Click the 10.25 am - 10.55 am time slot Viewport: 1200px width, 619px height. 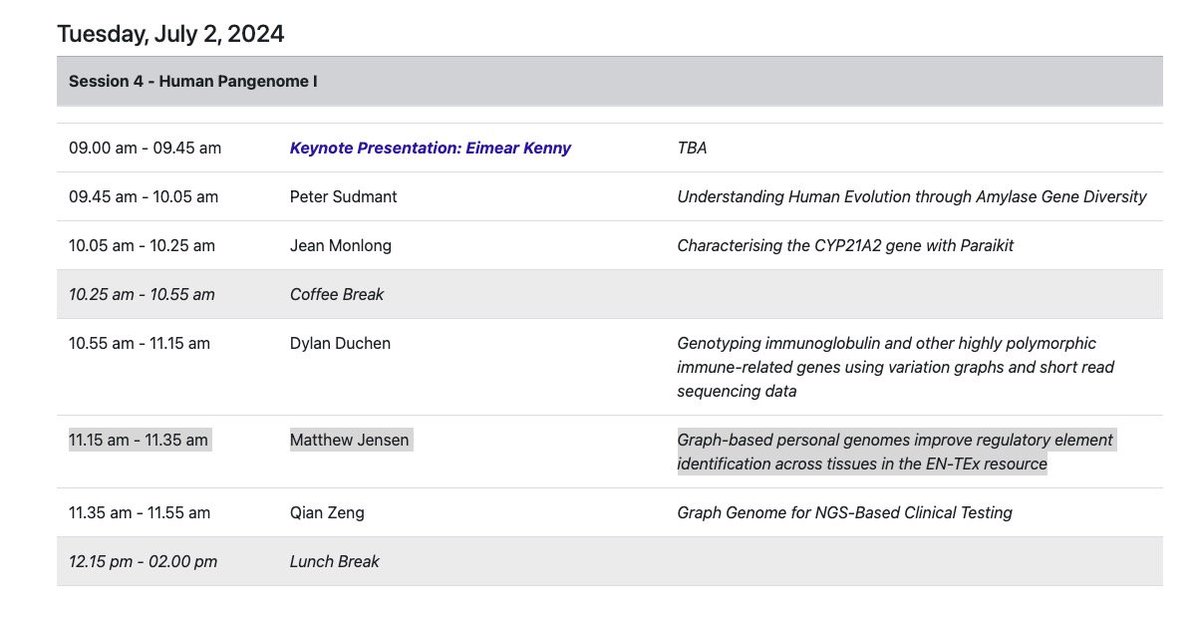142,294
